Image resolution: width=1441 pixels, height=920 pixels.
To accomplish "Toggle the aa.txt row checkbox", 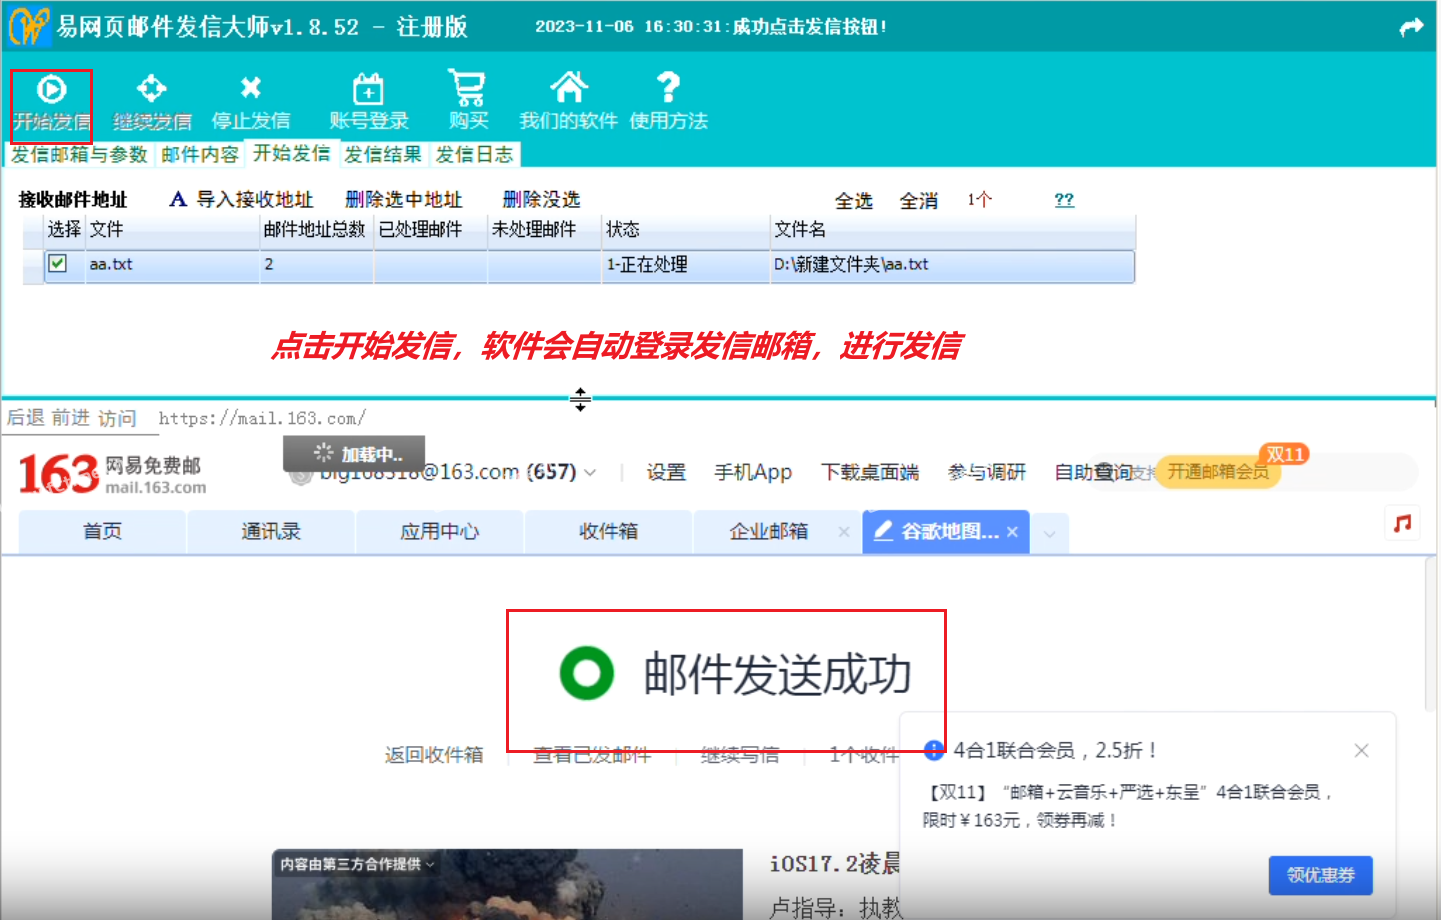I will click(58, 264).
